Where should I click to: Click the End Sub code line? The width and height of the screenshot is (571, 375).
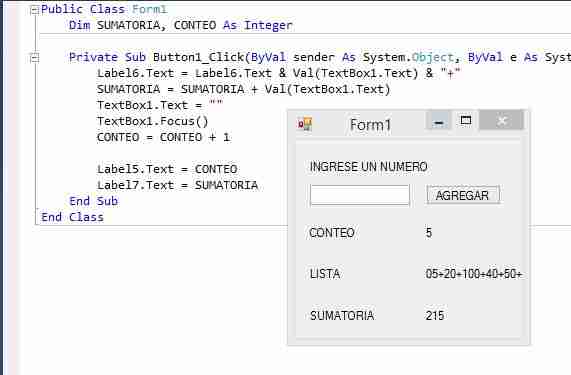[93, 201]
